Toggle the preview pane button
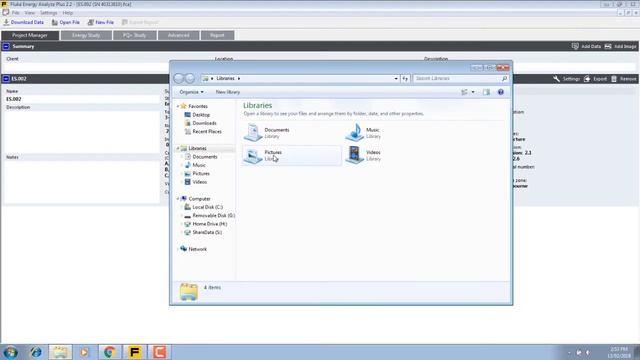640x360 pixels. tap(486, 92)
